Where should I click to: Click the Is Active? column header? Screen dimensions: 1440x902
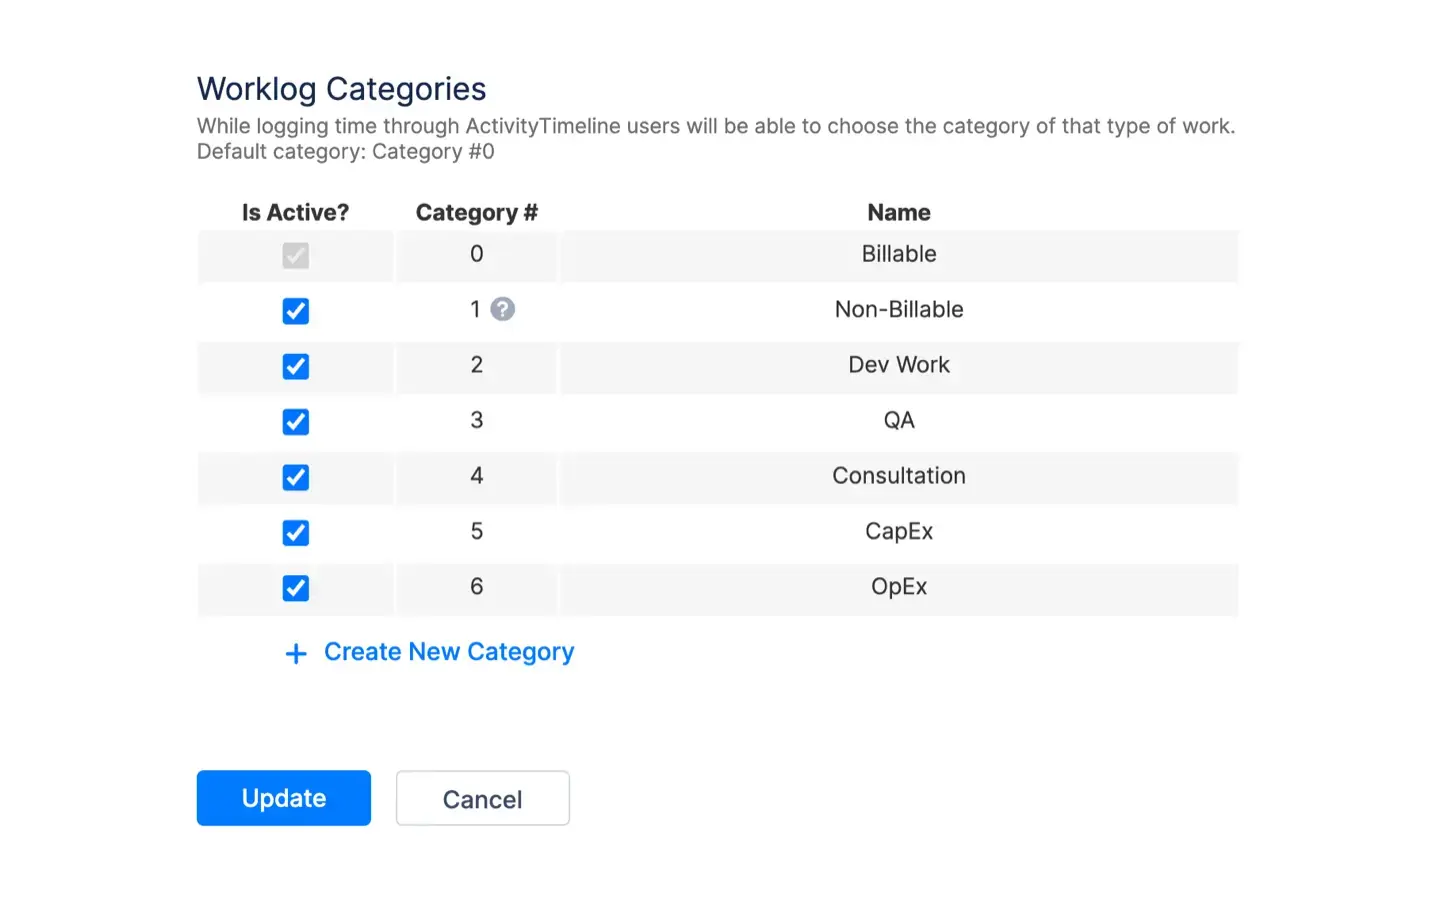(295, 212)
